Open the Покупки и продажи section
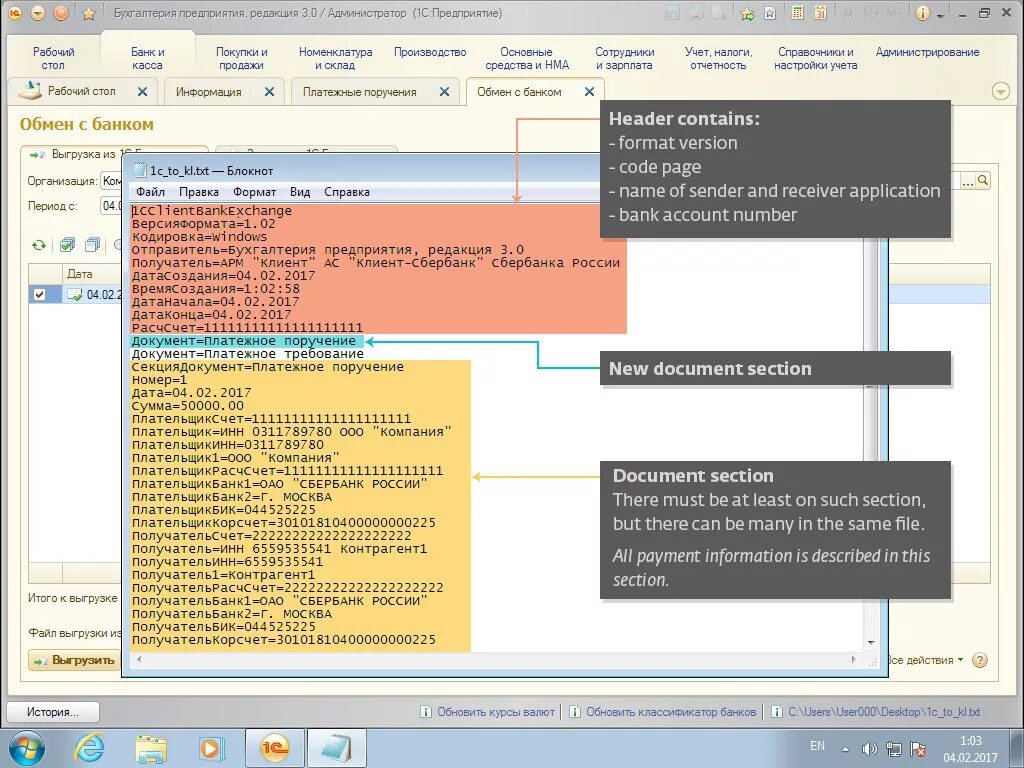The width and height of the screenshot is (1024, 768). 242,59
